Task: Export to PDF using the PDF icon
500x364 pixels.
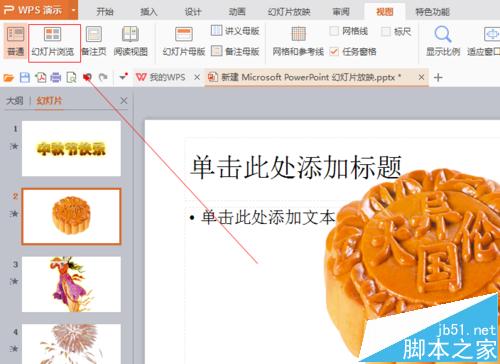Action: click(41, 78)
